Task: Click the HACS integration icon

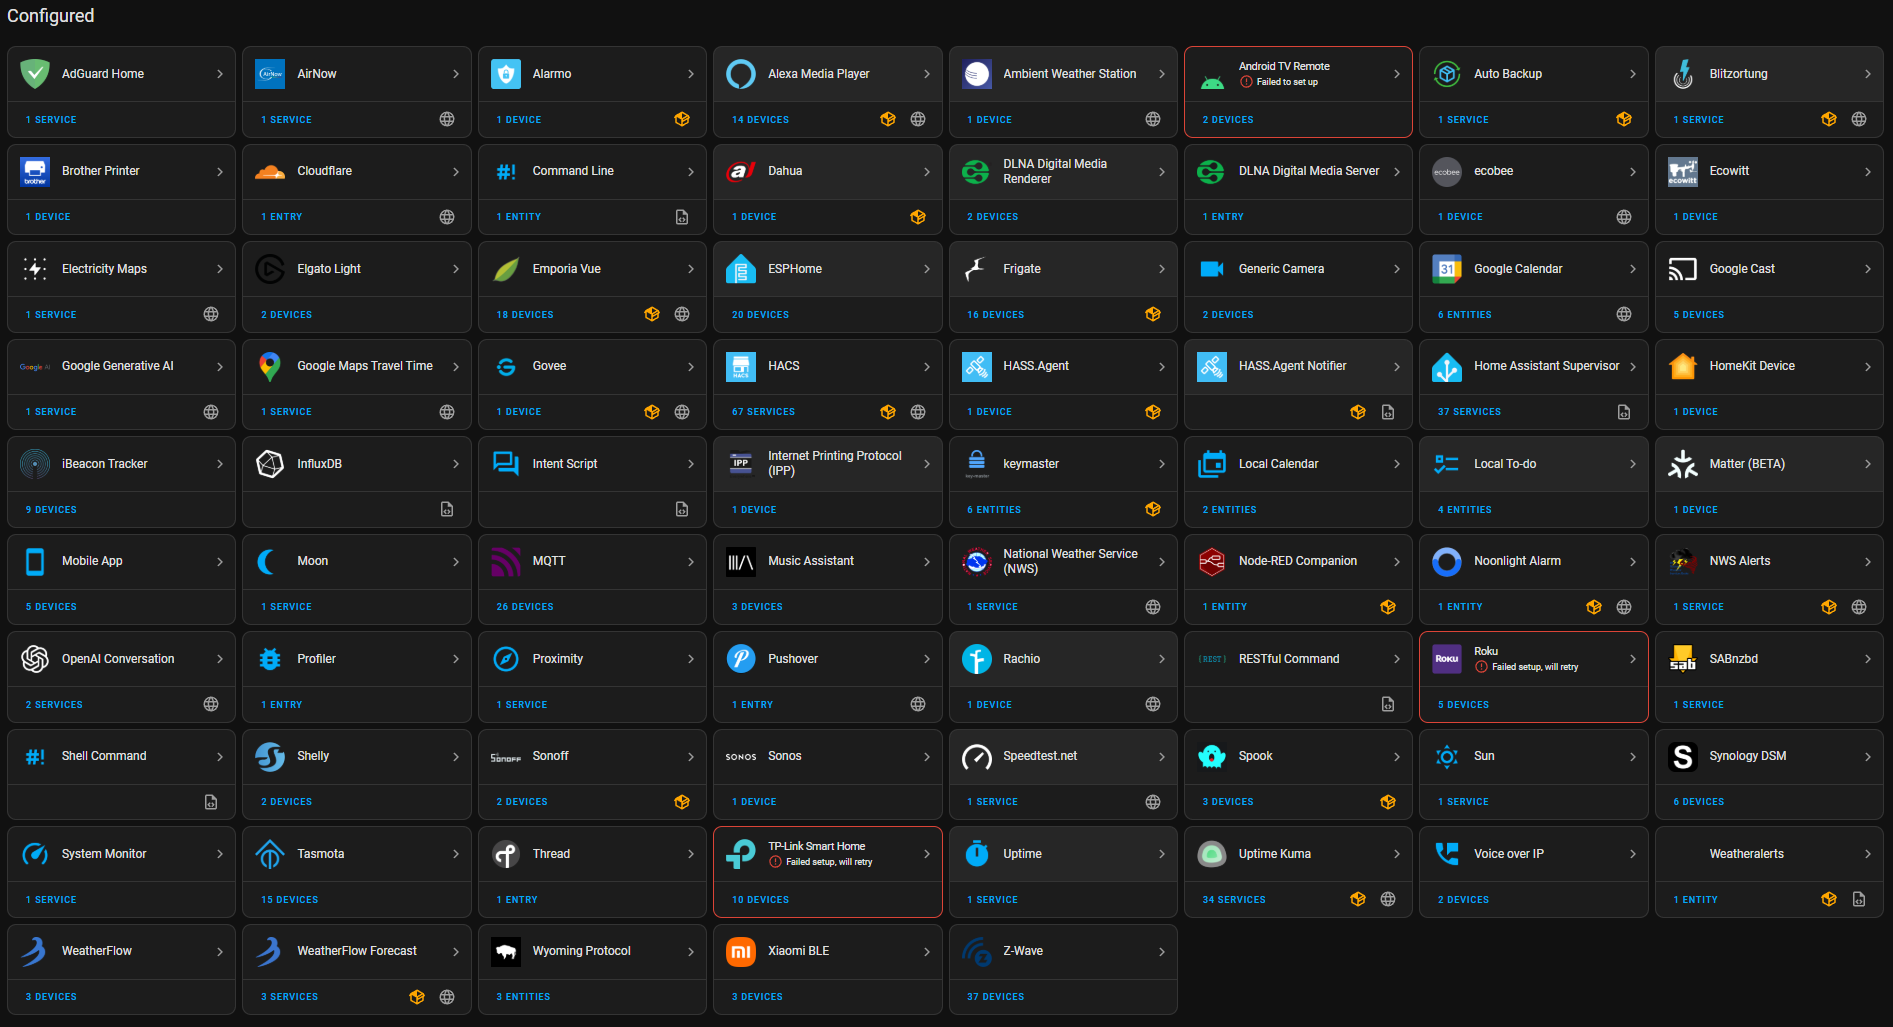Action: pos(740,366)
